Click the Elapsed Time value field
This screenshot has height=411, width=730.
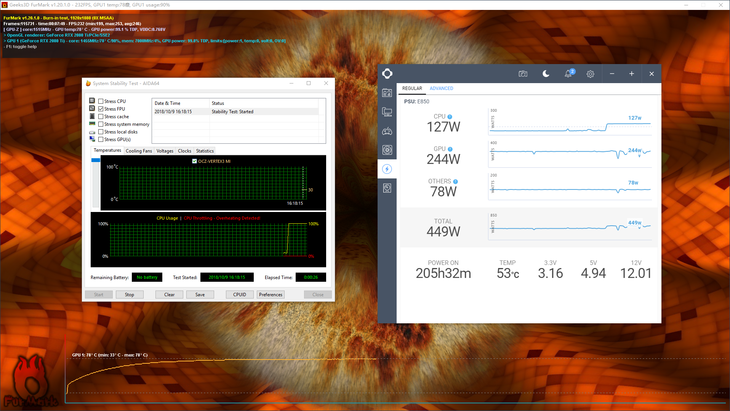click(x=311, y=277)
